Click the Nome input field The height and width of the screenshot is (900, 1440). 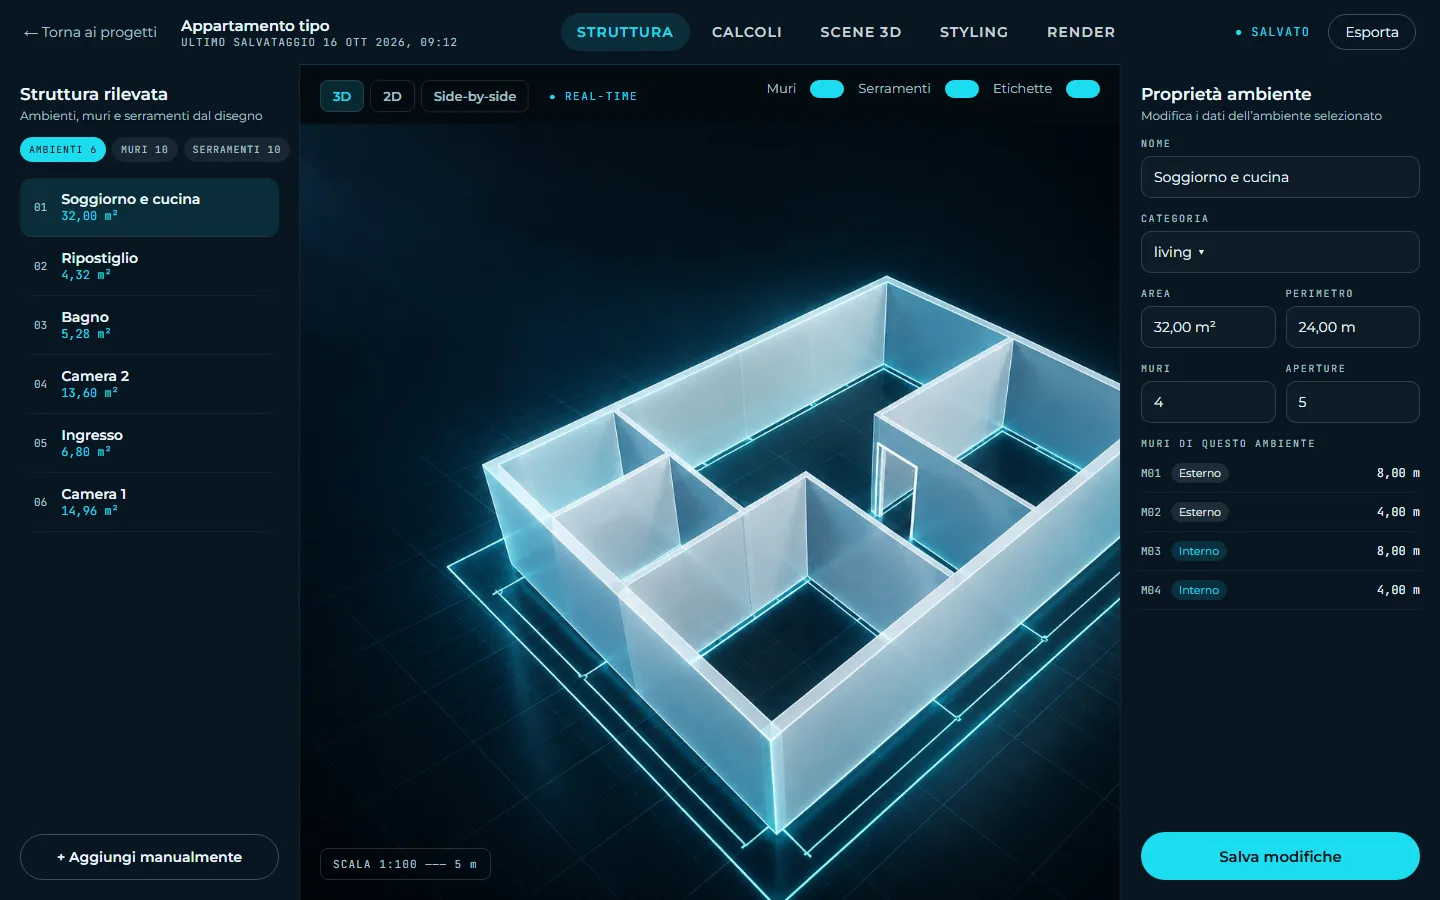click(1280, 177)
